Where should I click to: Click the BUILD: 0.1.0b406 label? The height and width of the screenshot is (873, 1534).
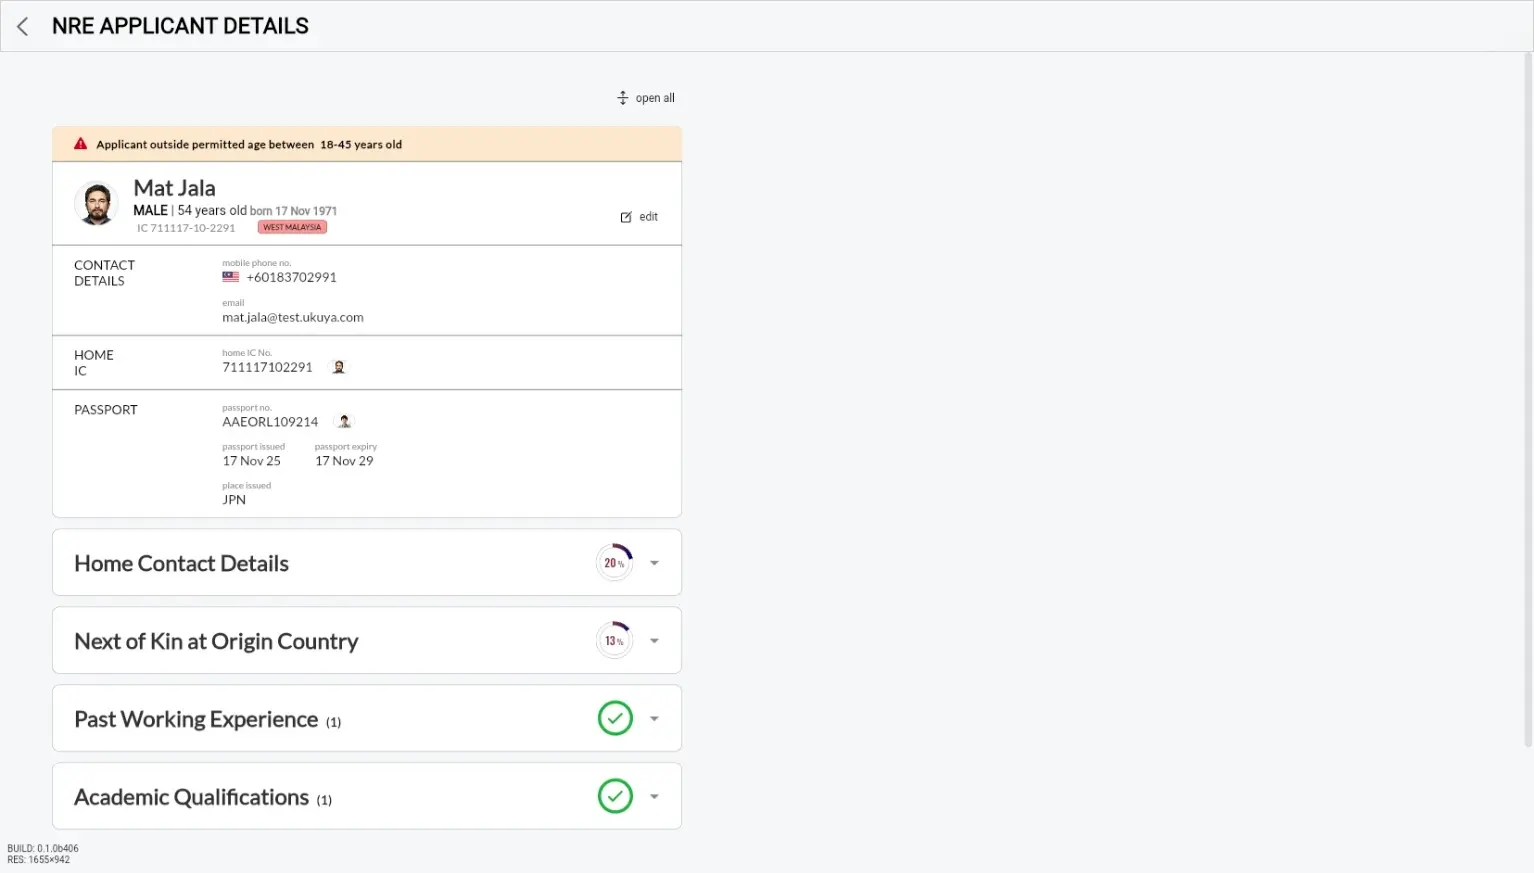pos(43,848)
